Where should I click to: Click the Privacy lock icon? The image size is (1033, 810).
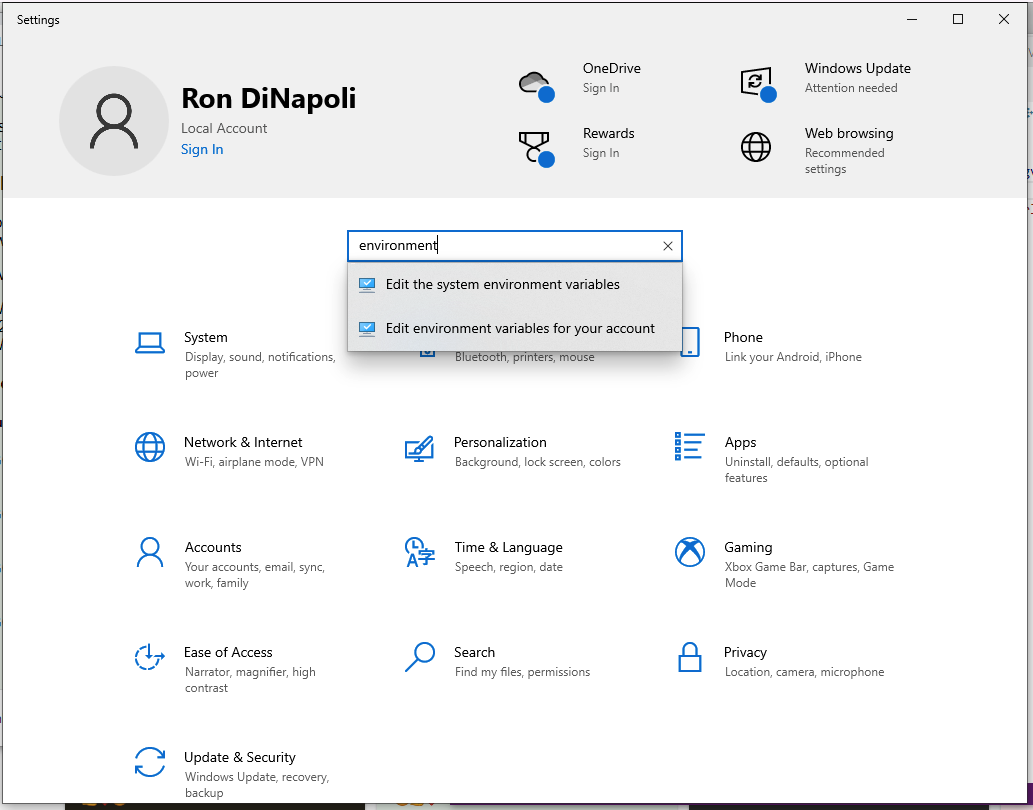point(690,657)
